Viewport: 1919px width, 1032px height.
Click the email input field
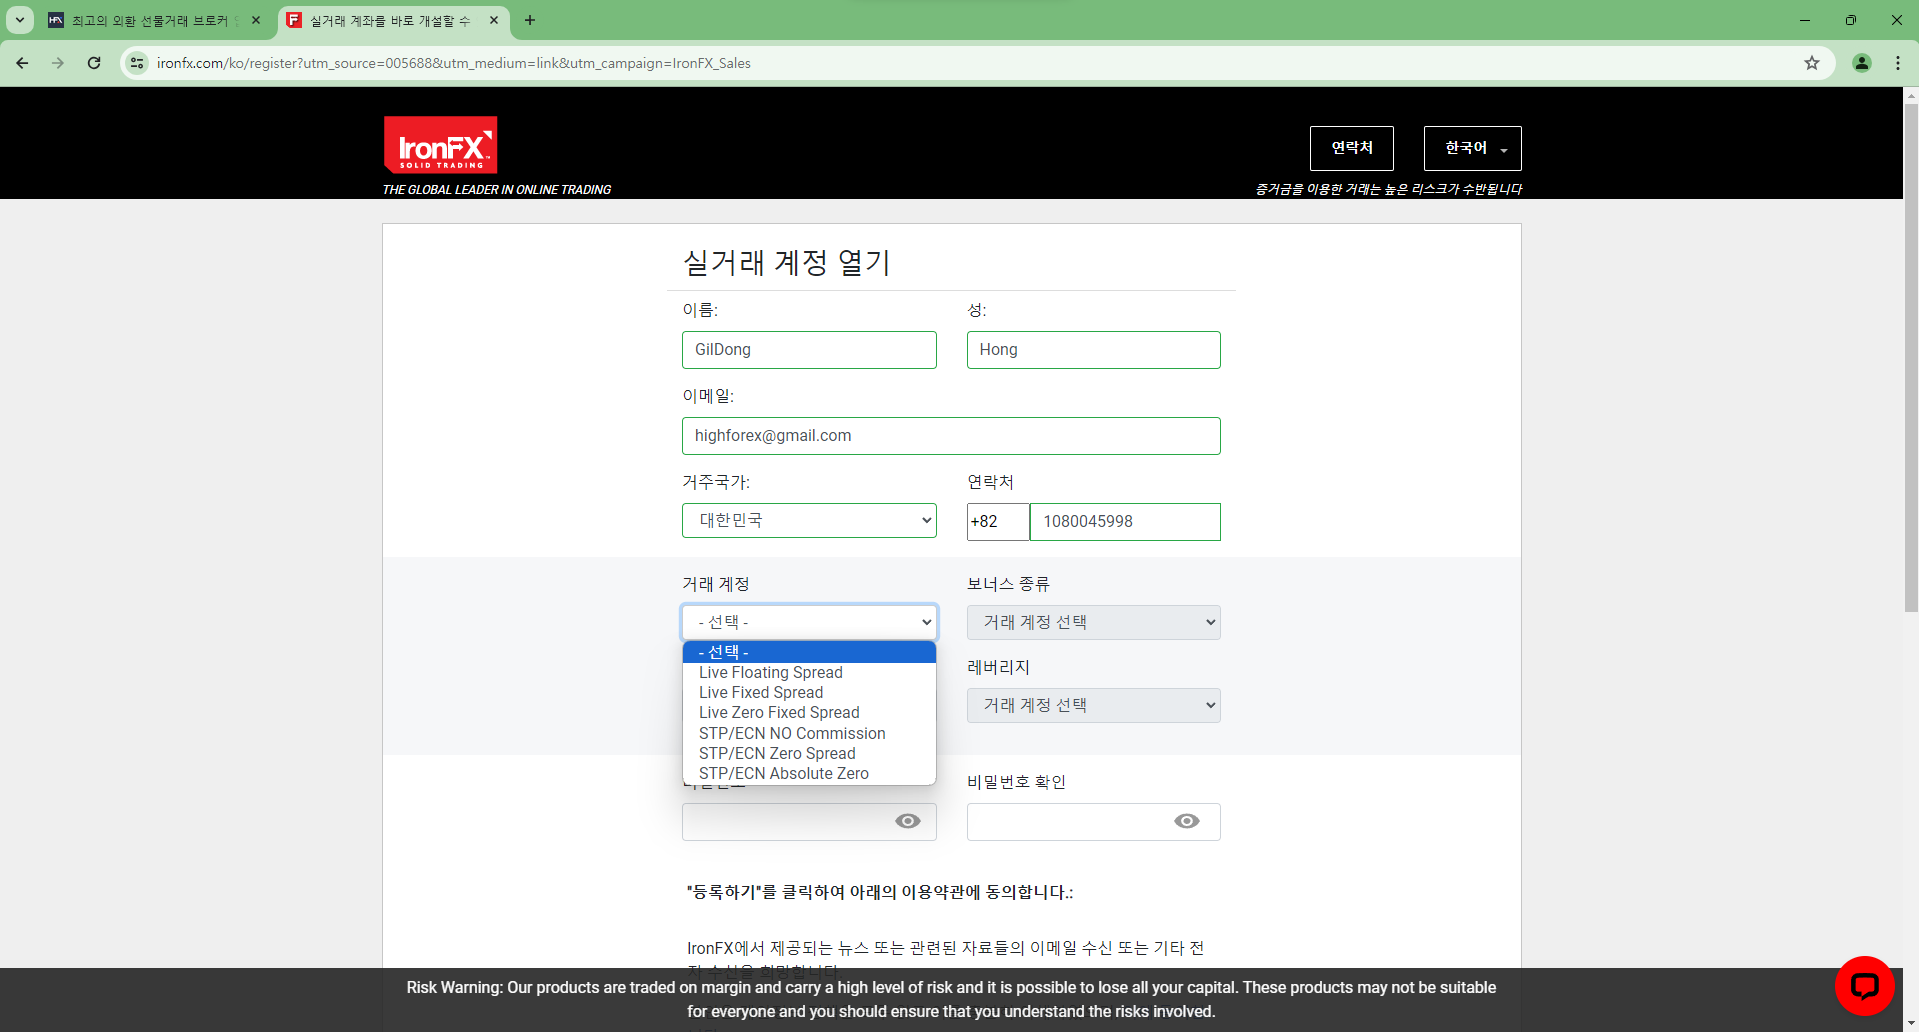(x=950, y=435)
